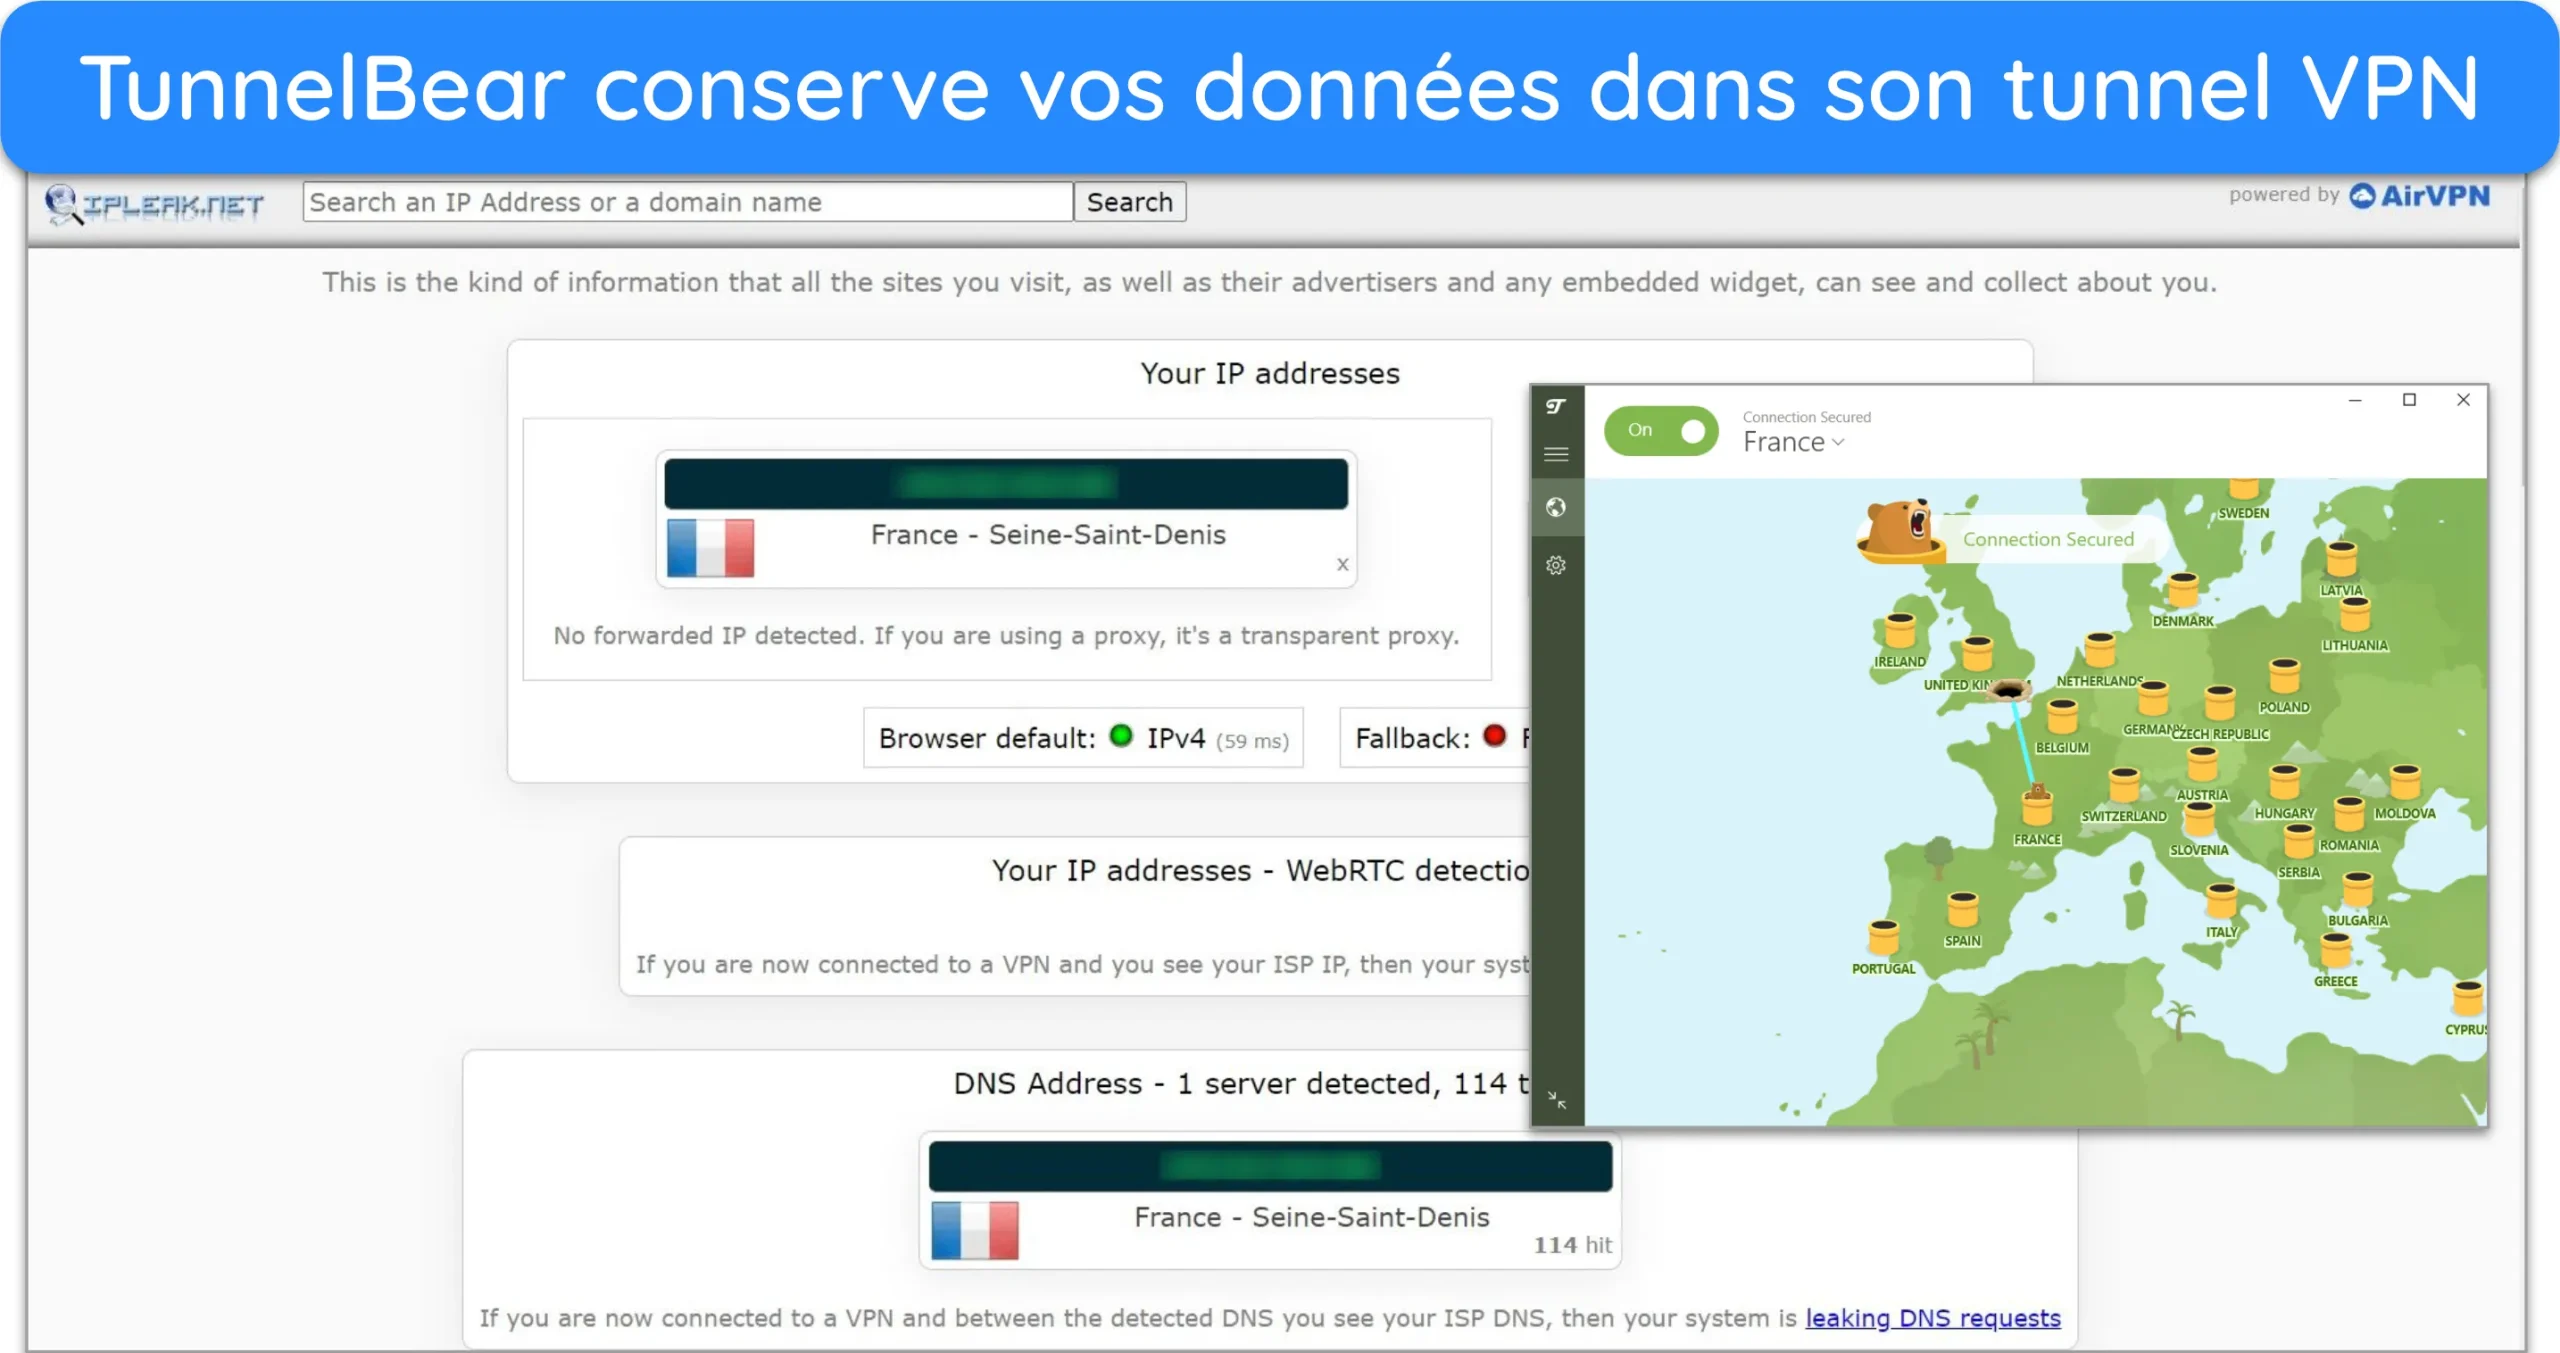Select the Serbia tunnel pot on map
The height and width of the screenshot is (1353, 2560).
coord(2299,842)
